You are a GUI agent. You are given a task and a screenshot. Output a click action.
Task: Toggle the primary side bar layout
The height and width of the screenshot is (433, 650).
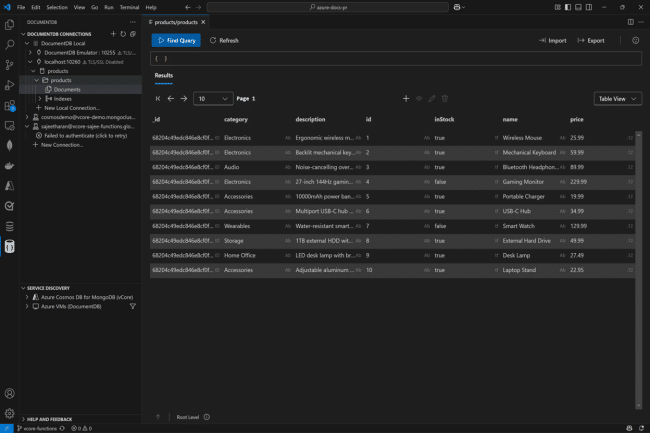pyautogui.click(x=568, y=7)
